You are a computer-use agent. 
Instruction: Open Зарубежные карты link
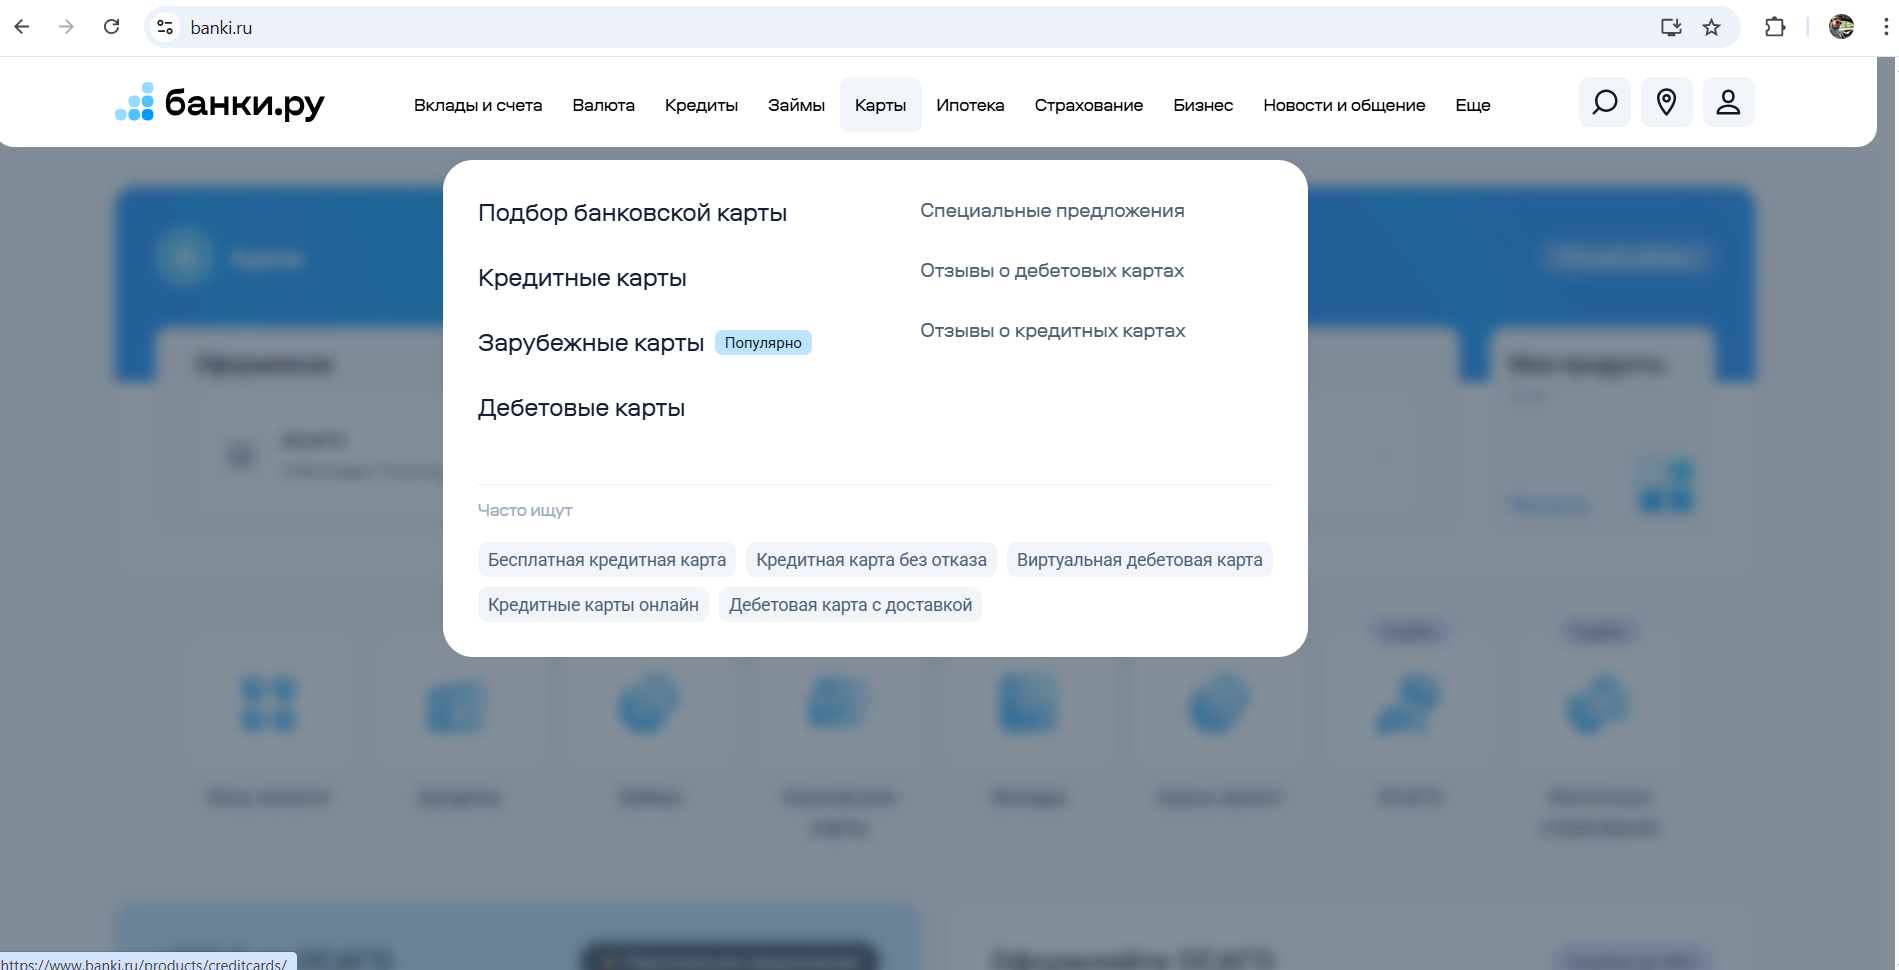(591, 343)
